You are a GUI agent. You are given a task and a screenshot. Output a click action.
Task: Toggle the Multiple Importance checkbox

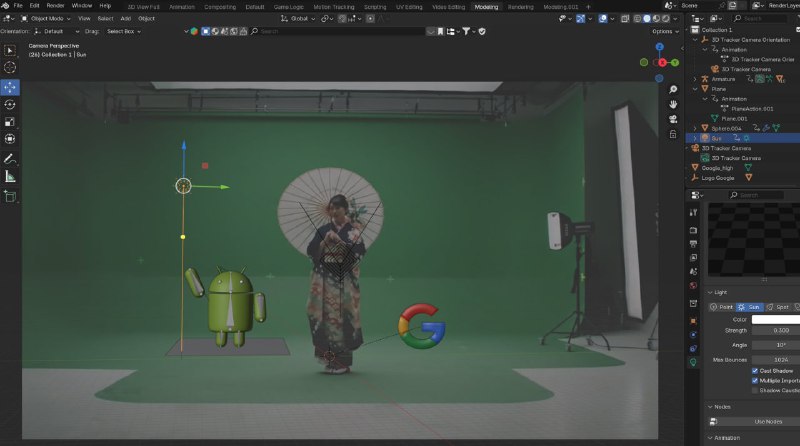755,381
